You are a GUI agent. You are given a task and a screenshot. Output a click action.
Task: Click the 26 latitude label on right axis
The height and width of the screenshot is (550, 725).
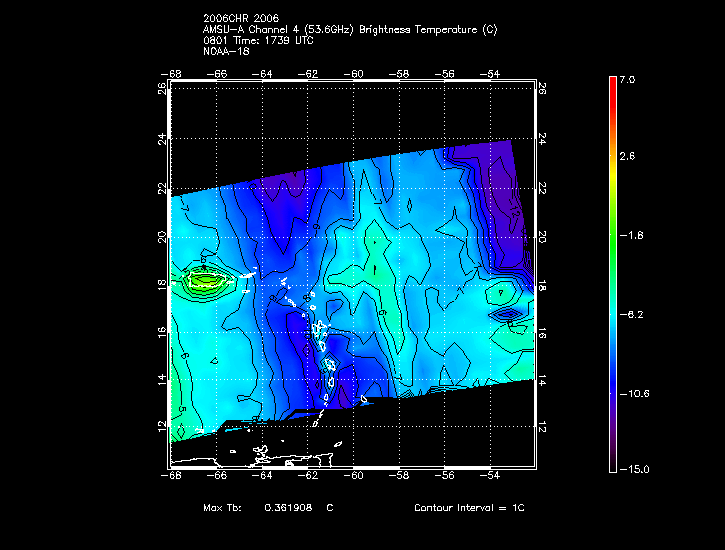543,88
